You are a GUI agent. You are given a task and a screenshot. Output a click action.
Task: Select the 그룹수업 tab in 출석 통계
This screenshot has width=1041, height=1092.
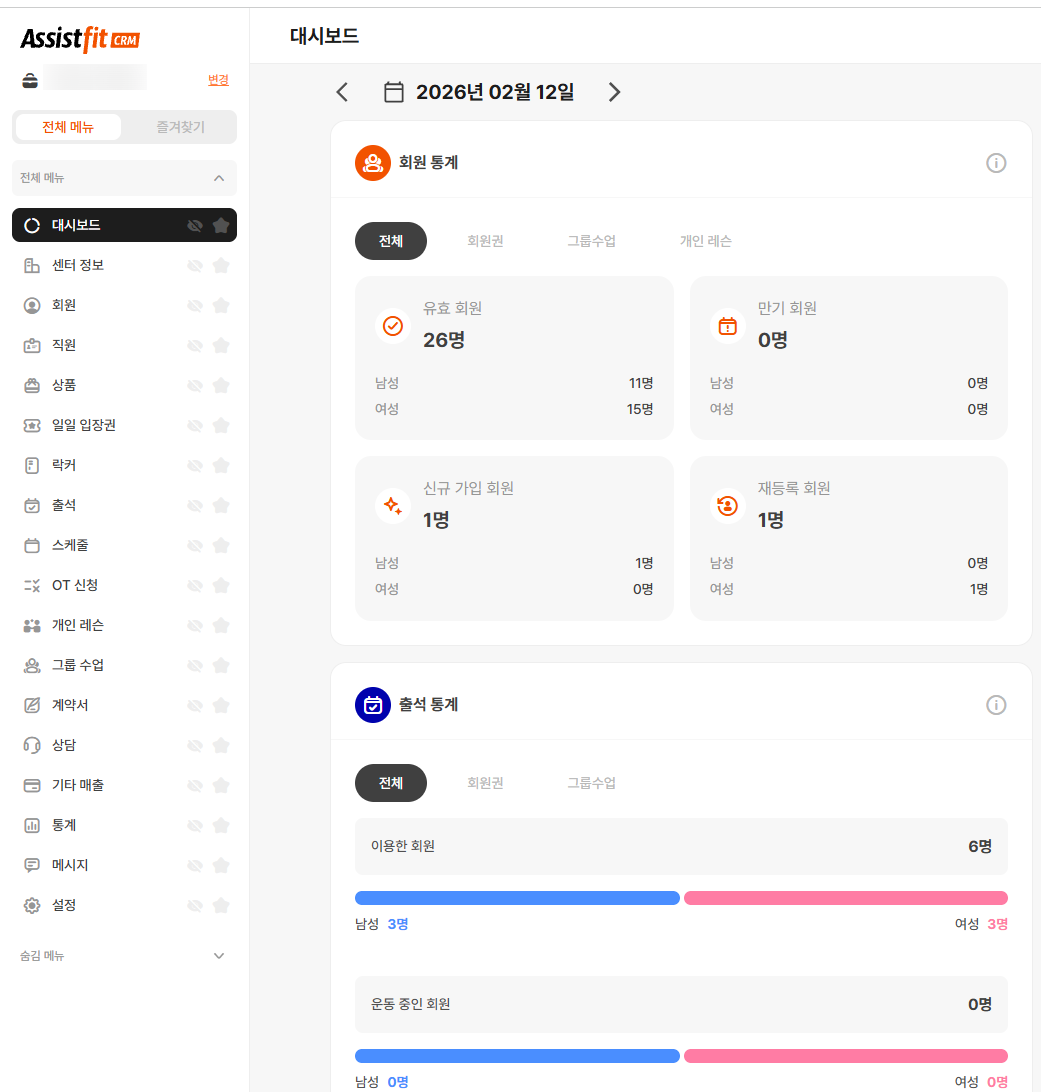591,783
